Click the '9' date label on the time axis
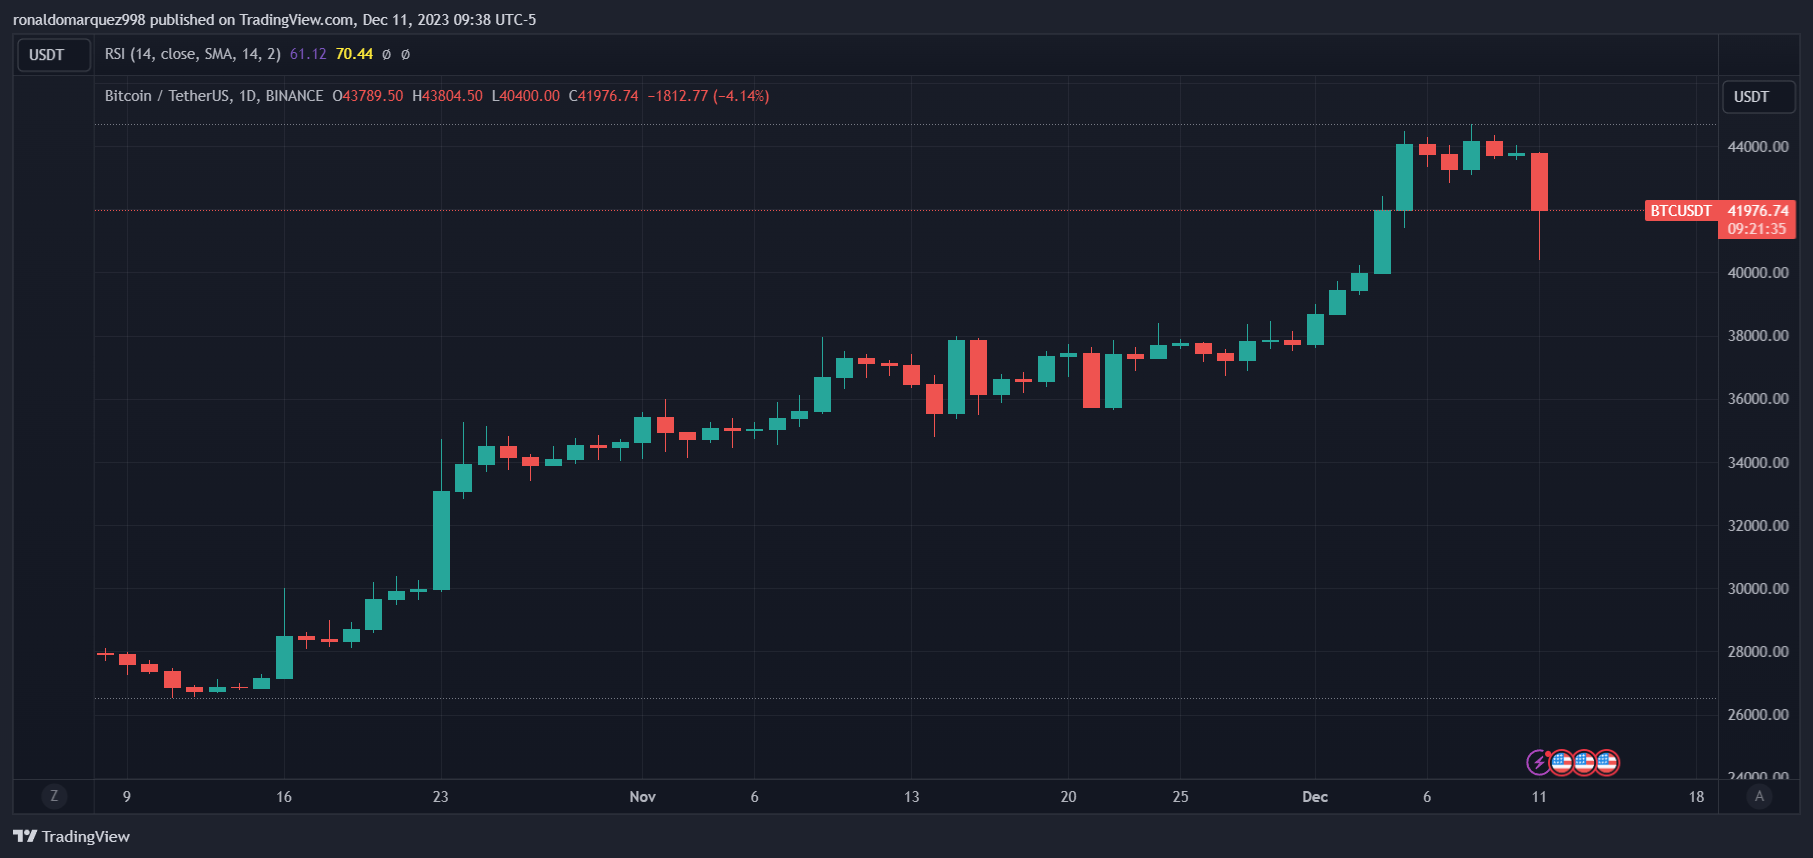This screenshot has height=858, width=1813. point(127,797)
